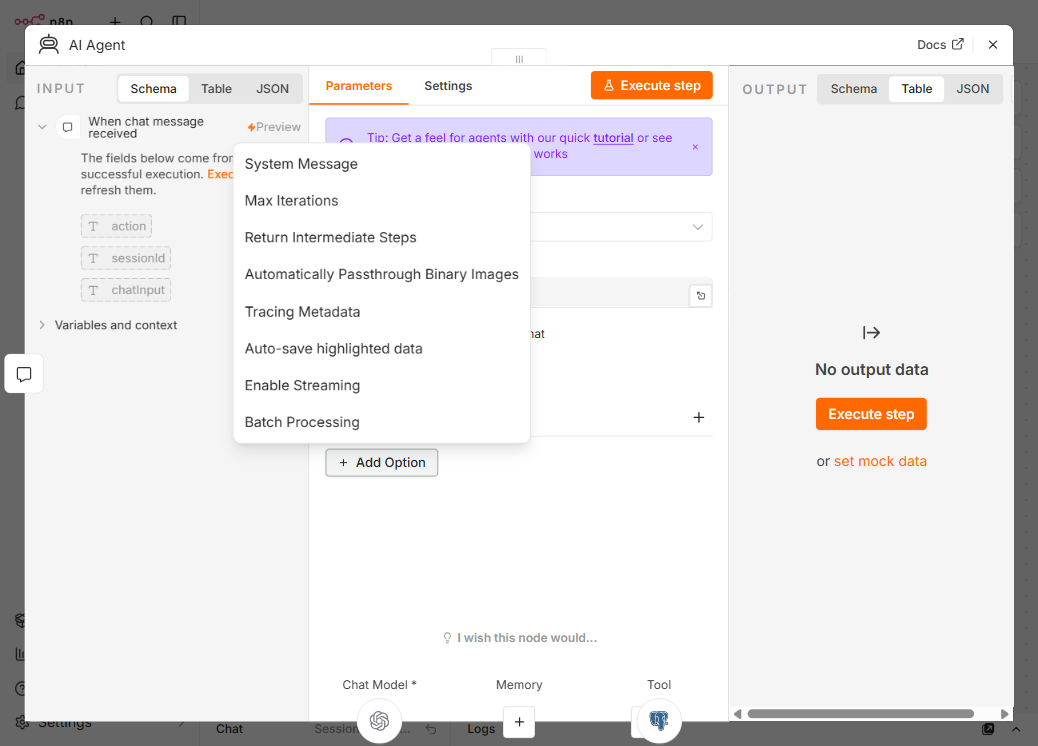Open the chat bubble side panel button
This screenshot has width=1038, height=746.
pos(24,374)
